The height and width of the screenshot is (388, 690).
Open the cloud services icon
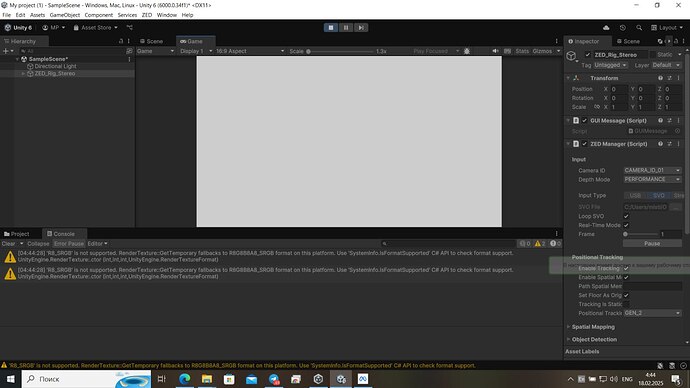click(606, 27)
